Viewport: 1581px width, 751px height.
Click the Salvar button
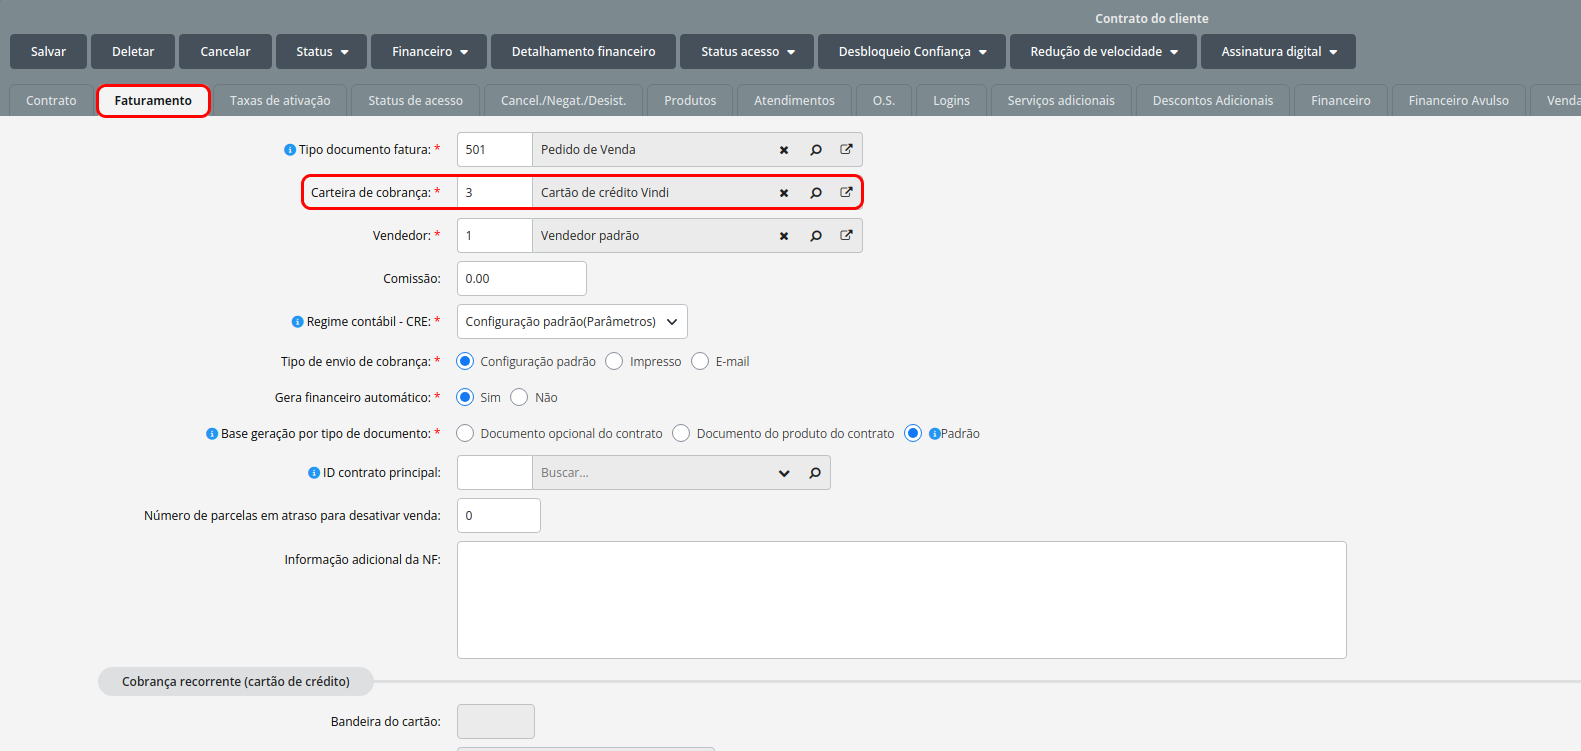[x=48, y=52]
